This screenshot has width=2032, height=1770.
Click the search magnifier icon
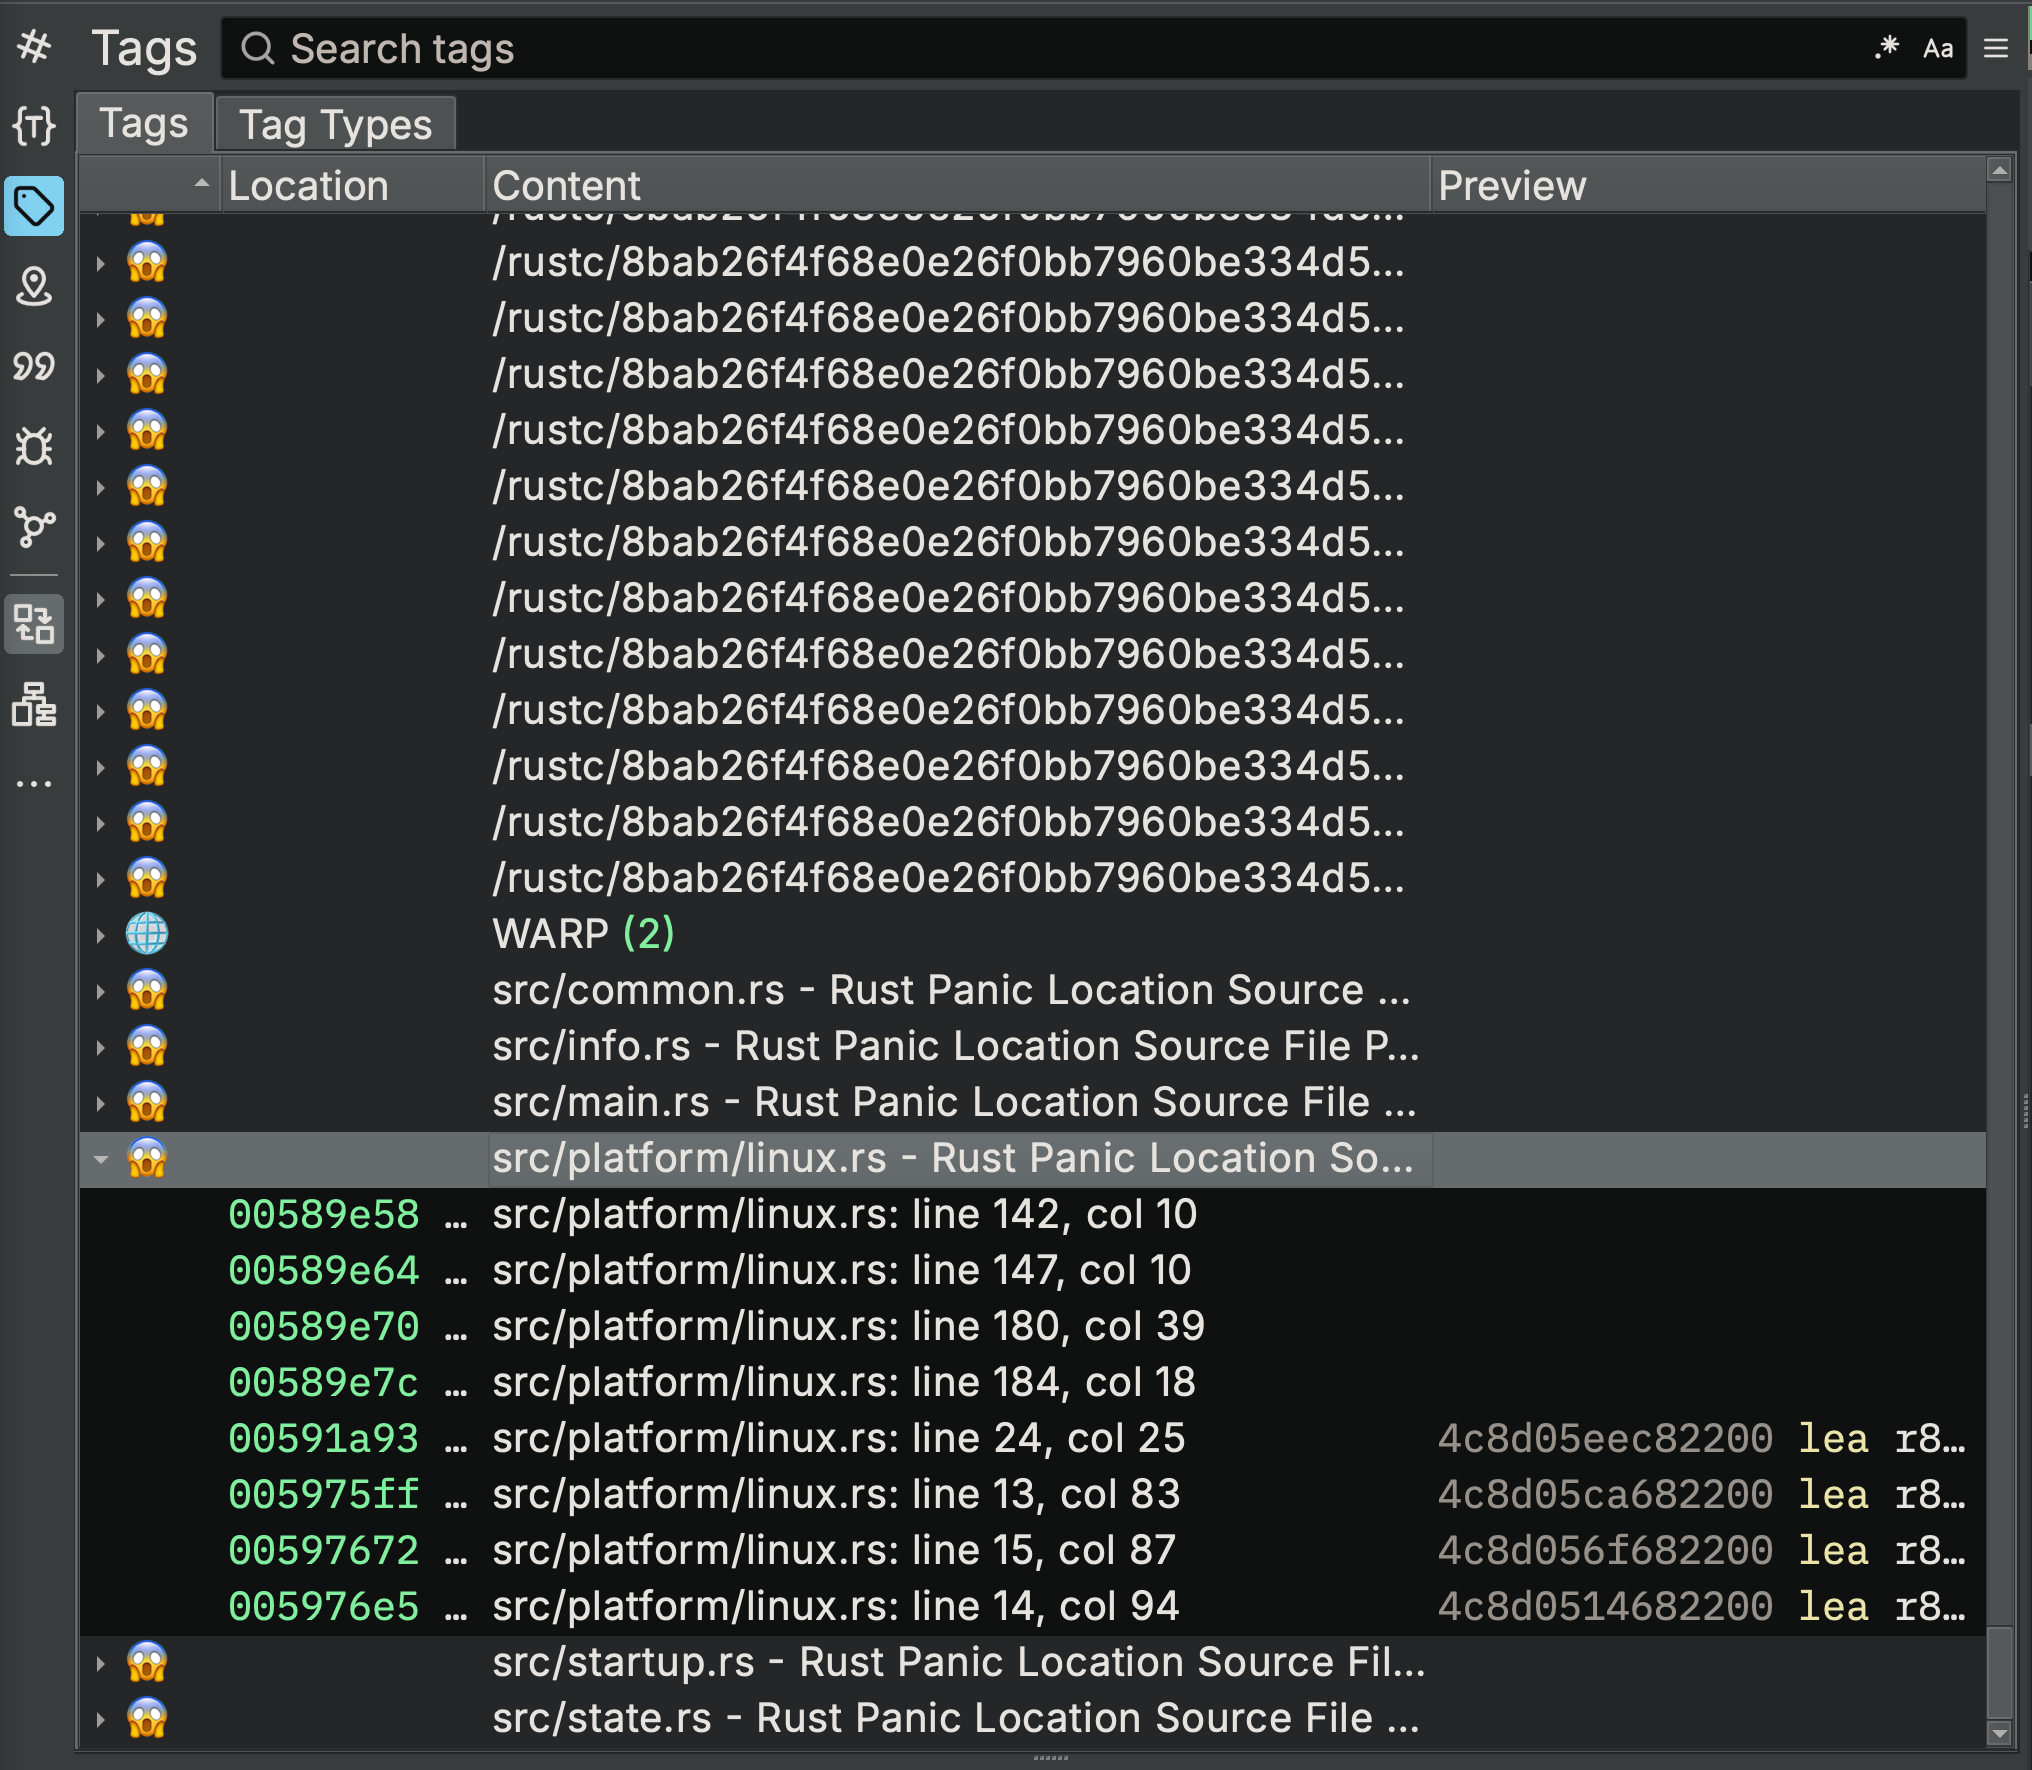coord(258,48)
